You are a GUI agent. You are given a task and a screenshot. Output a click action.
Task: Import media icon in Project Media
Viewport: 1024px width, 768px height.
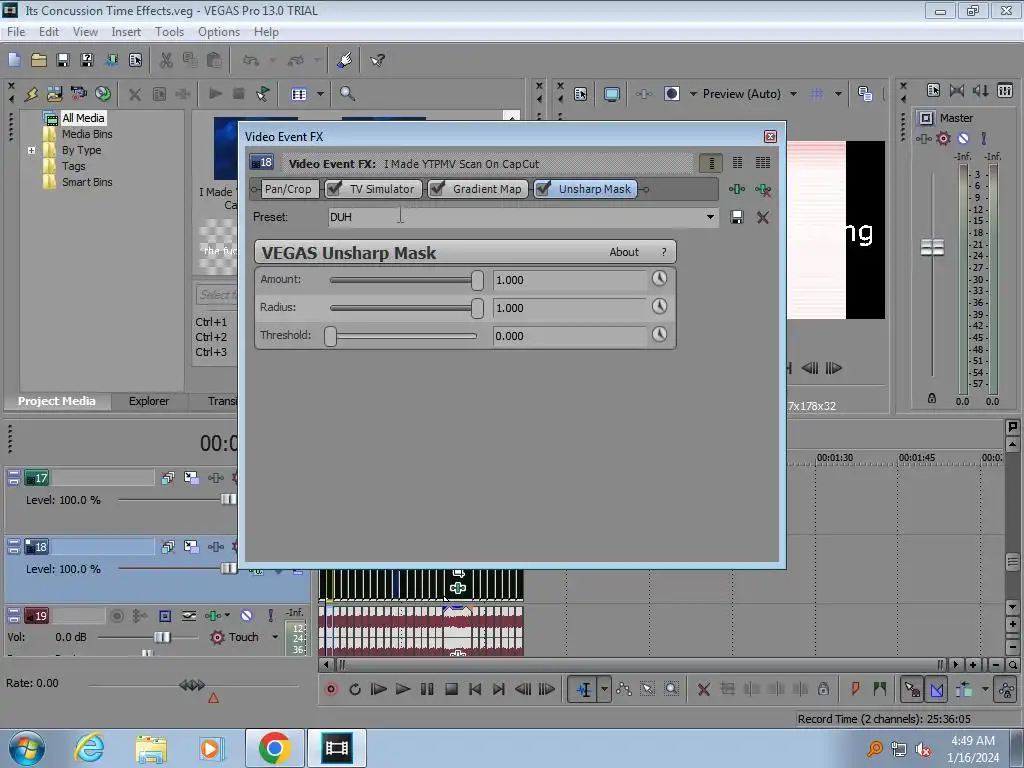click(x=54, y=93)
